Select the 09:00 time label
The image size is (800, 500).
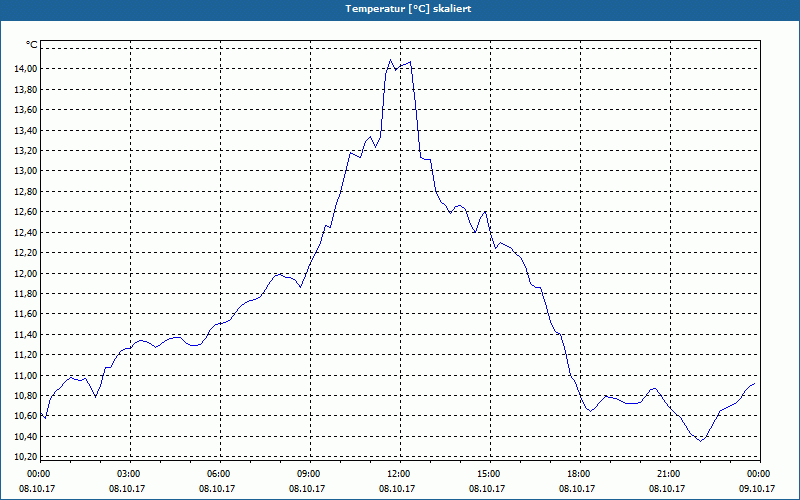click(310, 474)
